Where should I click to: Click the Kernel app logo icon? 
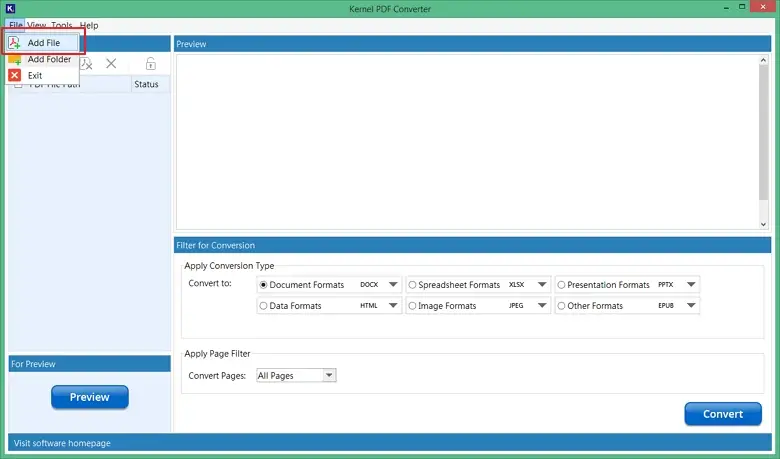[10, 8]
